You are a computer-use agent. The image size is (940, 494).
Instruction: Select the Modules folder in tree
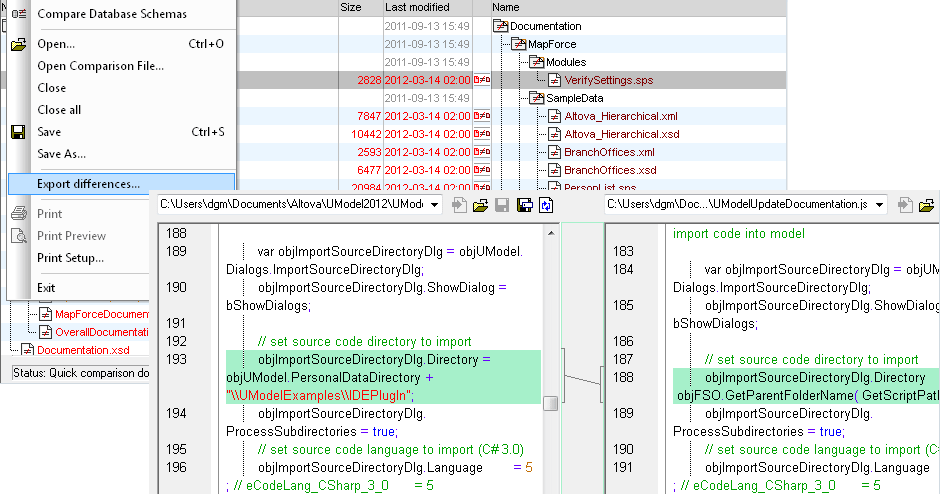pos(565,62)
